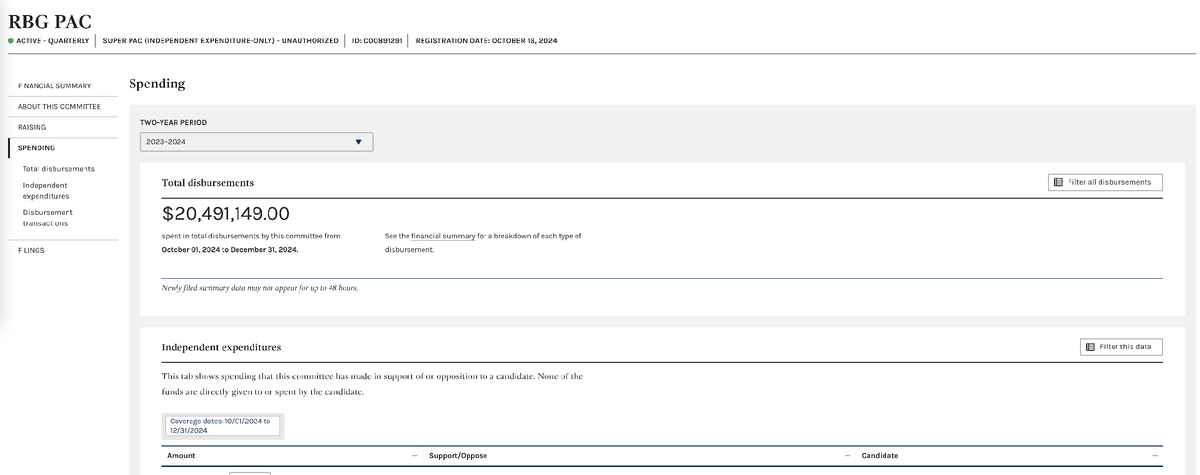Click the ID: C00891291 label

coord(377,41)
